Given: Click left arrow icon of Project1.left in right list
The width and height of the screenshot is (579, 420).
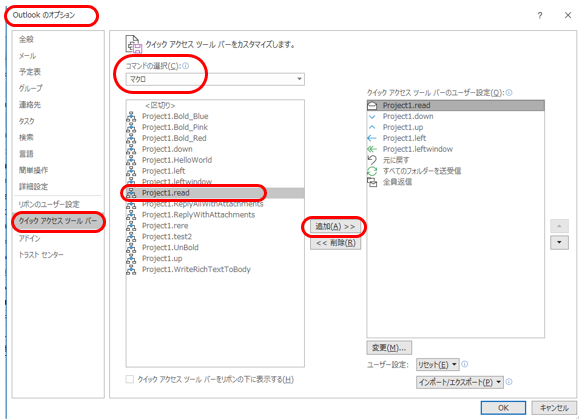Looking at the screenshot, I should (372, 139).
